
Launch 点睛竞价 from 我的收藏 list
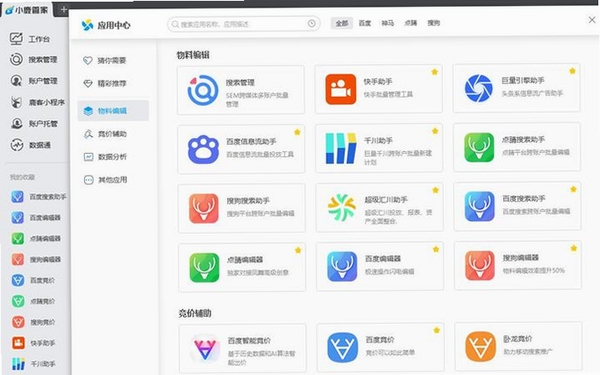[33, 301]
